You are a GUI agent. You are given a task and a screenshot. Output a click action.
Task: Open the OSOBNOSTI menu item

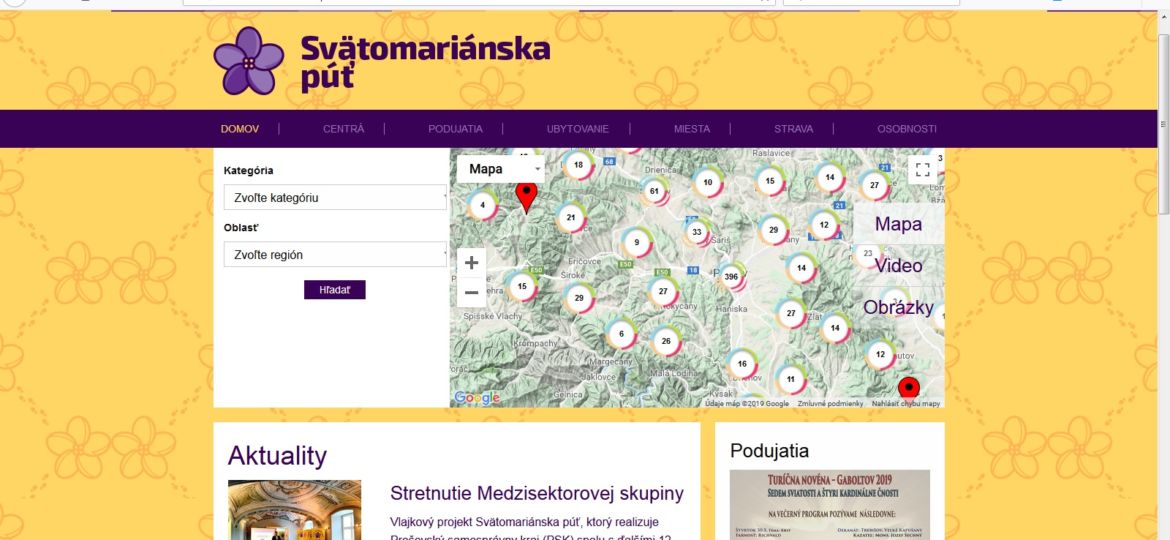coord(907,129)
